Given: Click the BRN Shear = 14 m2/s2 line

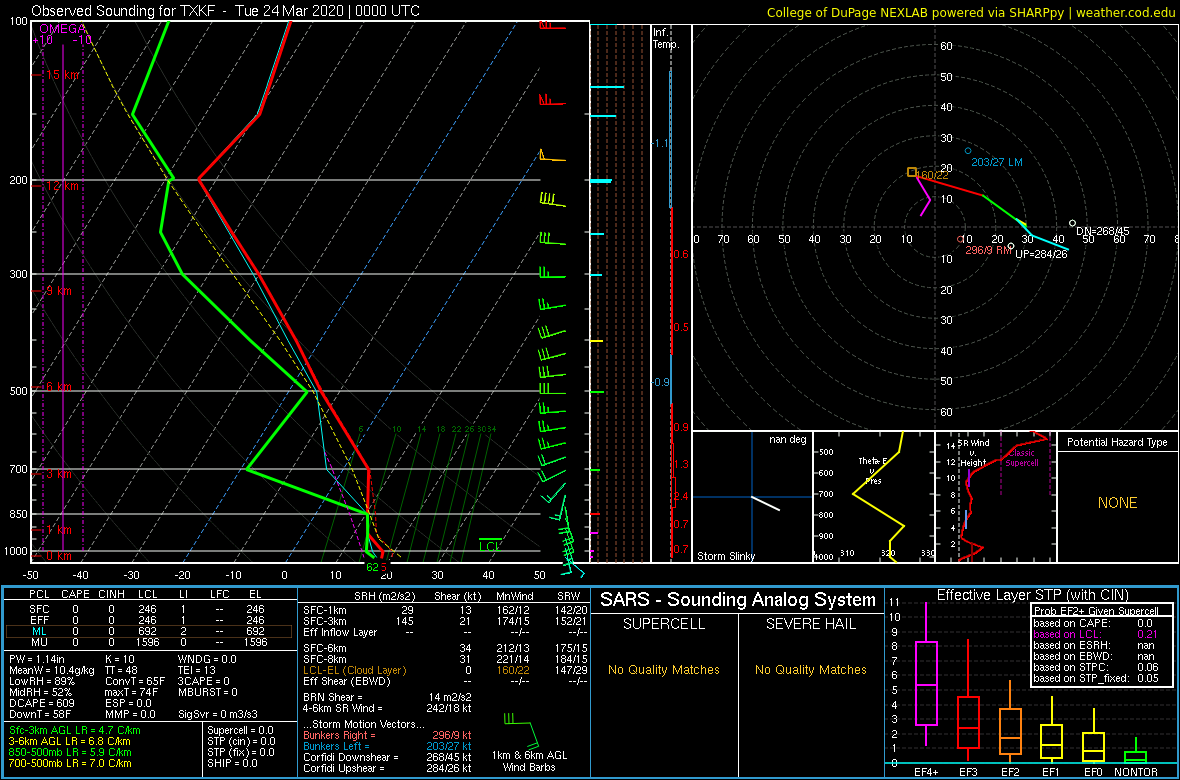Looking at the screenshot, I should [x=388, y=698].
